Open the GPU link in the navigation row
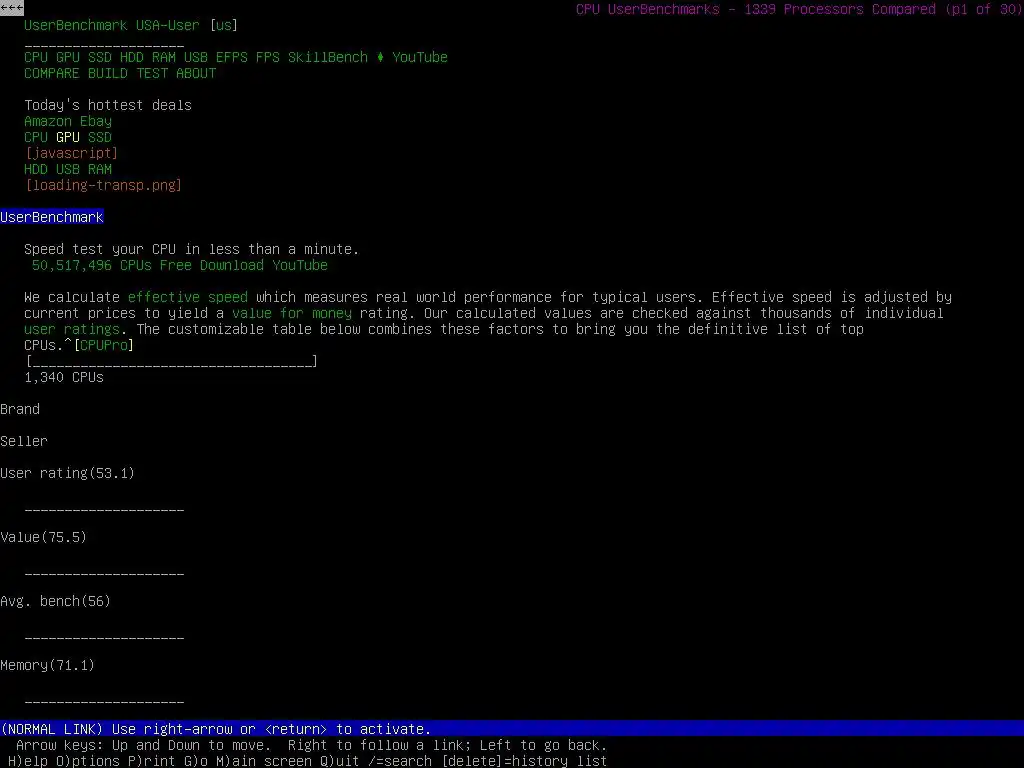Image resolution: width=1024 pixels, height=768 pixels. point(68,57)
